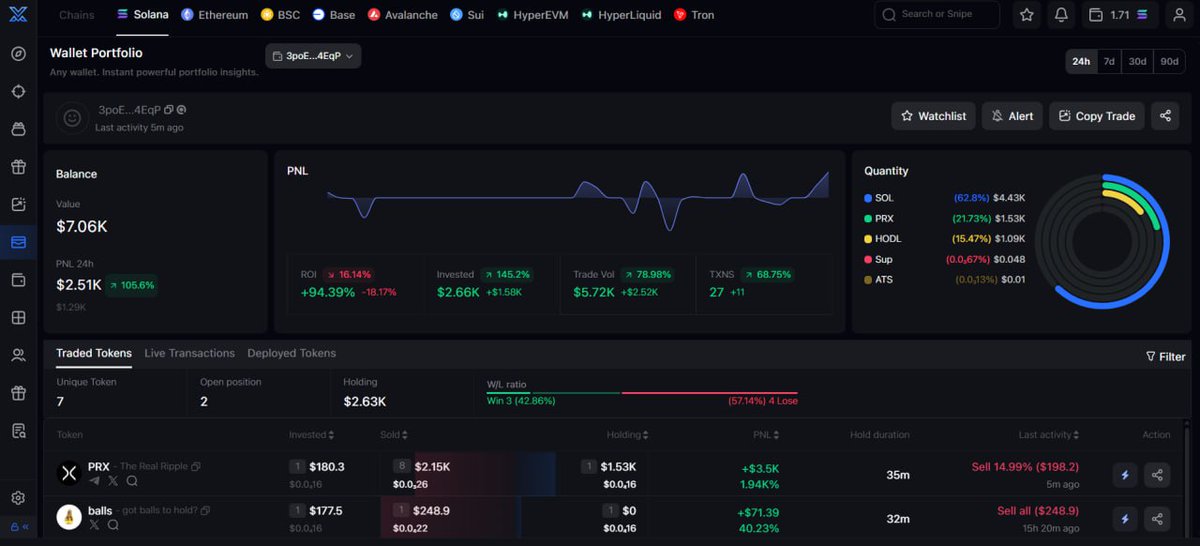The width and height of the screenshot is (1200, 546).
Task: Select 7d time range
Action: [1109, 61]
